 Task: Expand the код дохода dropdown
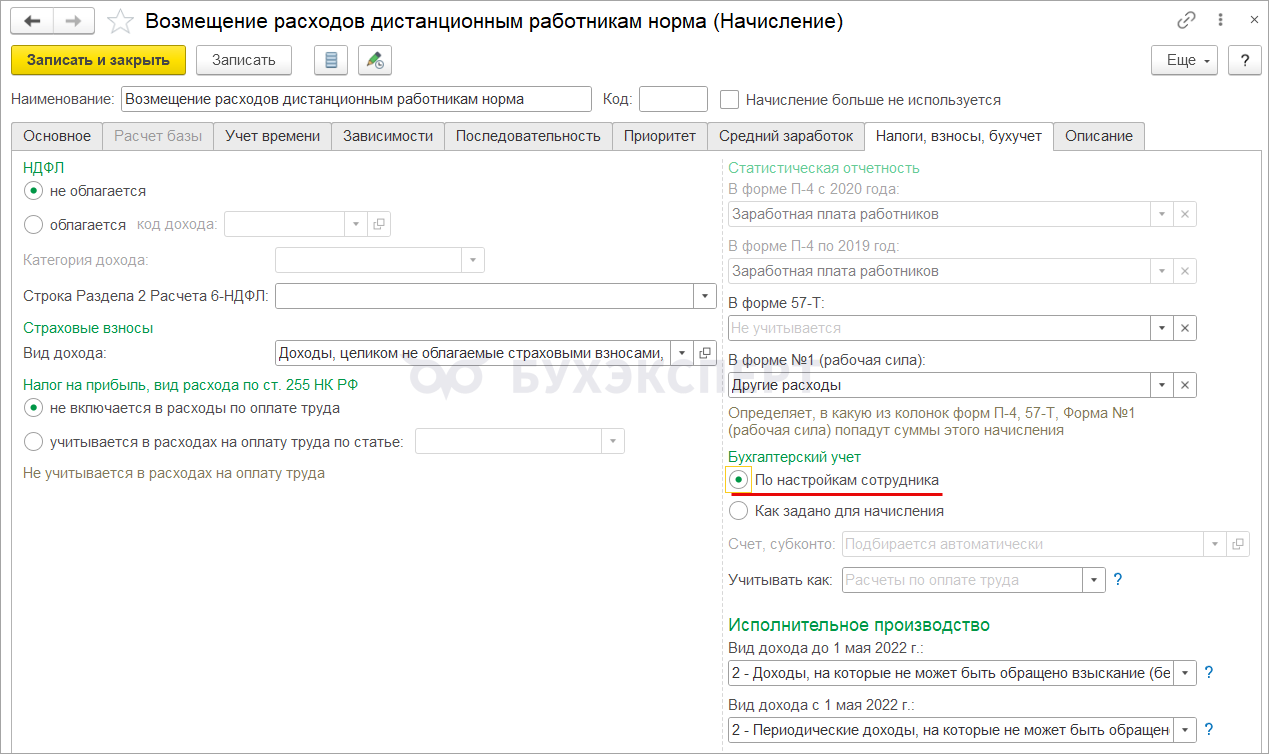click(357, 224)
